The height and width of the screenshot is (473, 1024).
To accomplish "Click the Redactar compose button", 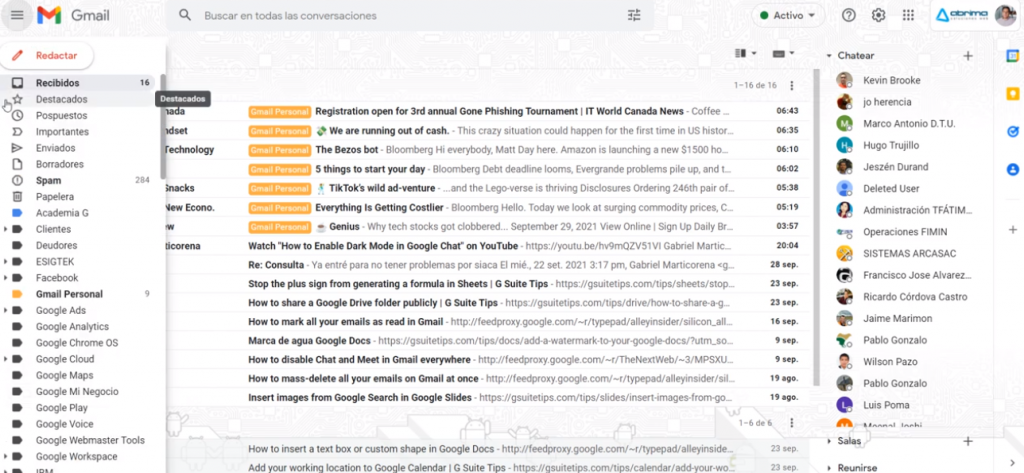I will tap(47, 56).
